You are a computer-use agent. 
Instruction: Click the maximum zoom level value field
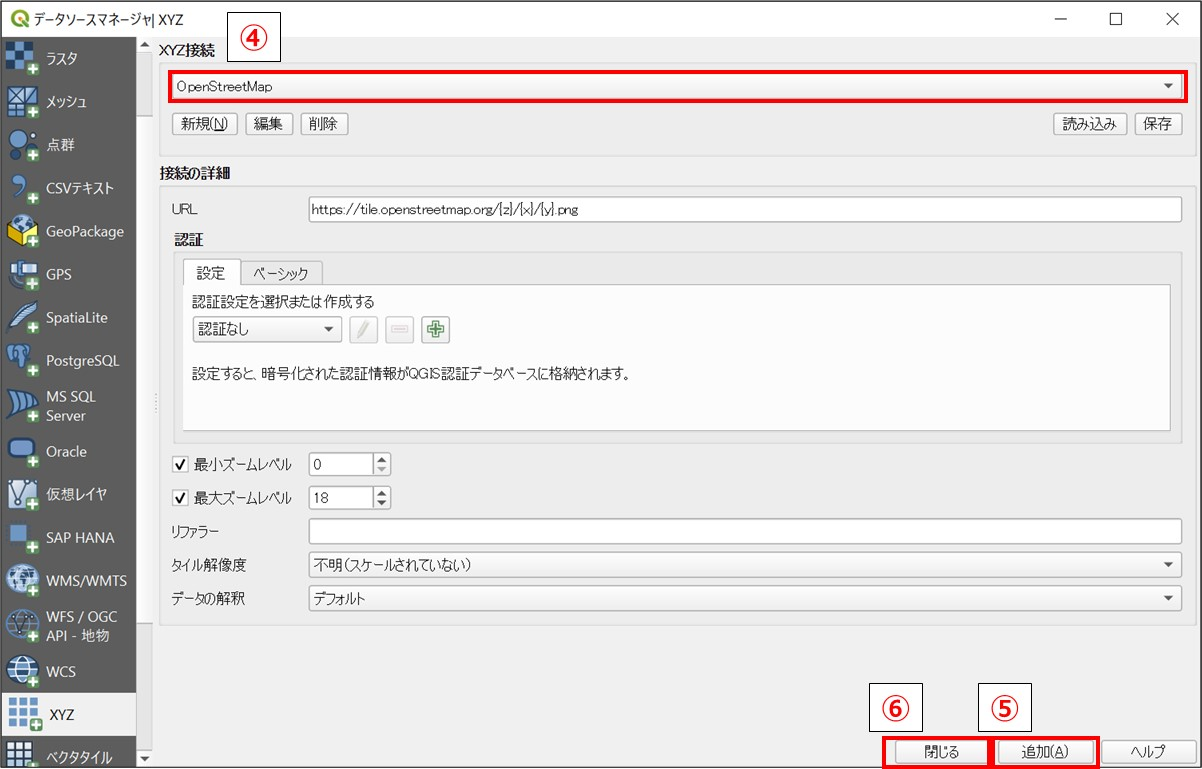click(340, 497)
